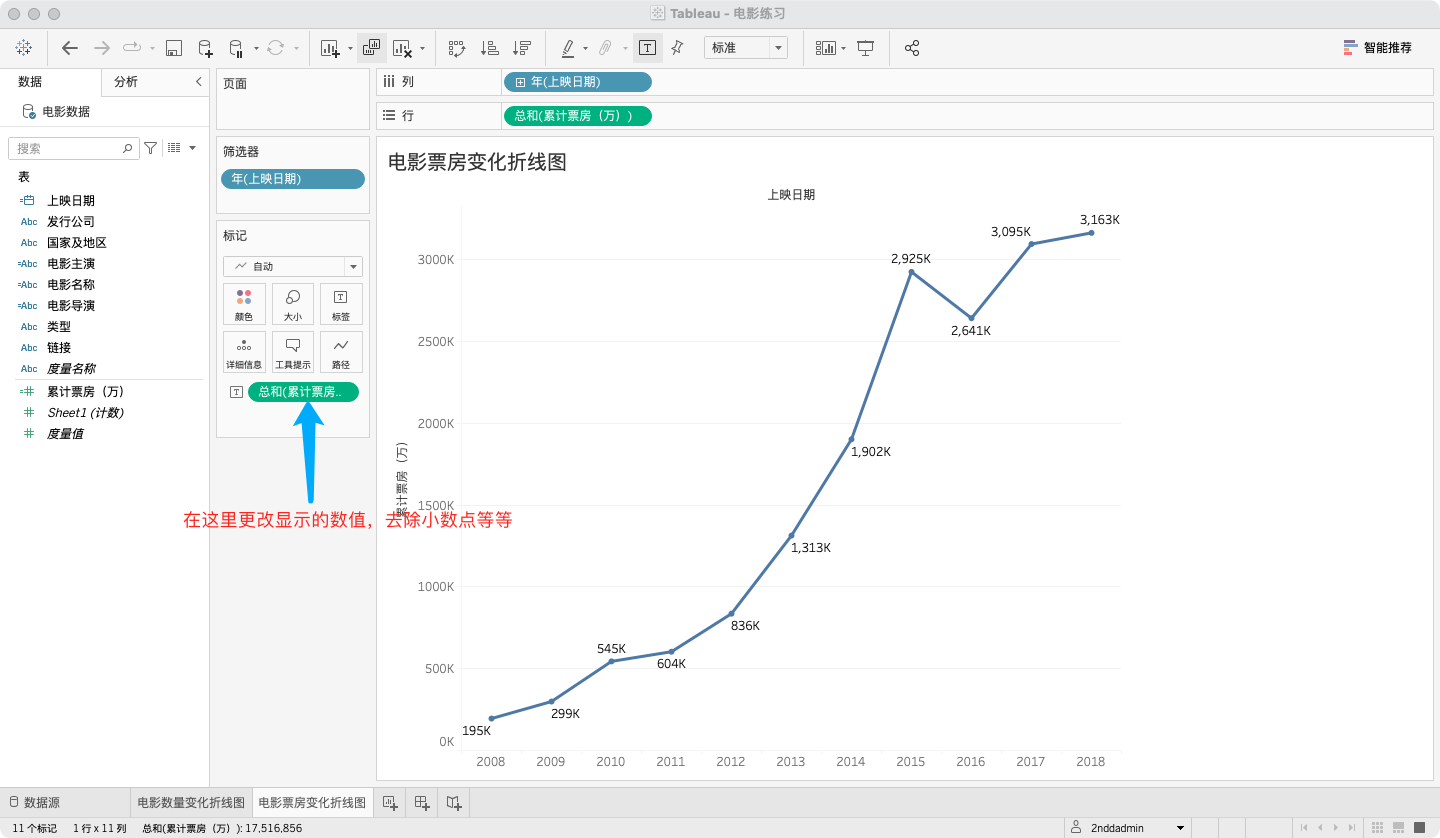Switch to the 数据 pane tab
This screenshot has width=1440, height=838.
(30, 82)
